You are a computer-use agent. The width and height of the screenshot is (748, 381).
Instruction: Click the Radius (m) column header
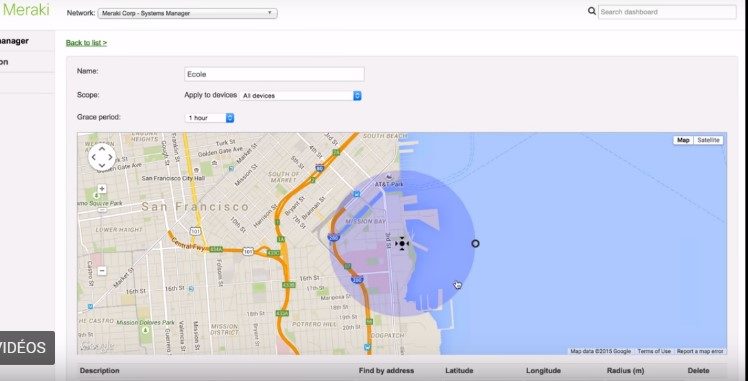coord(625,371)
